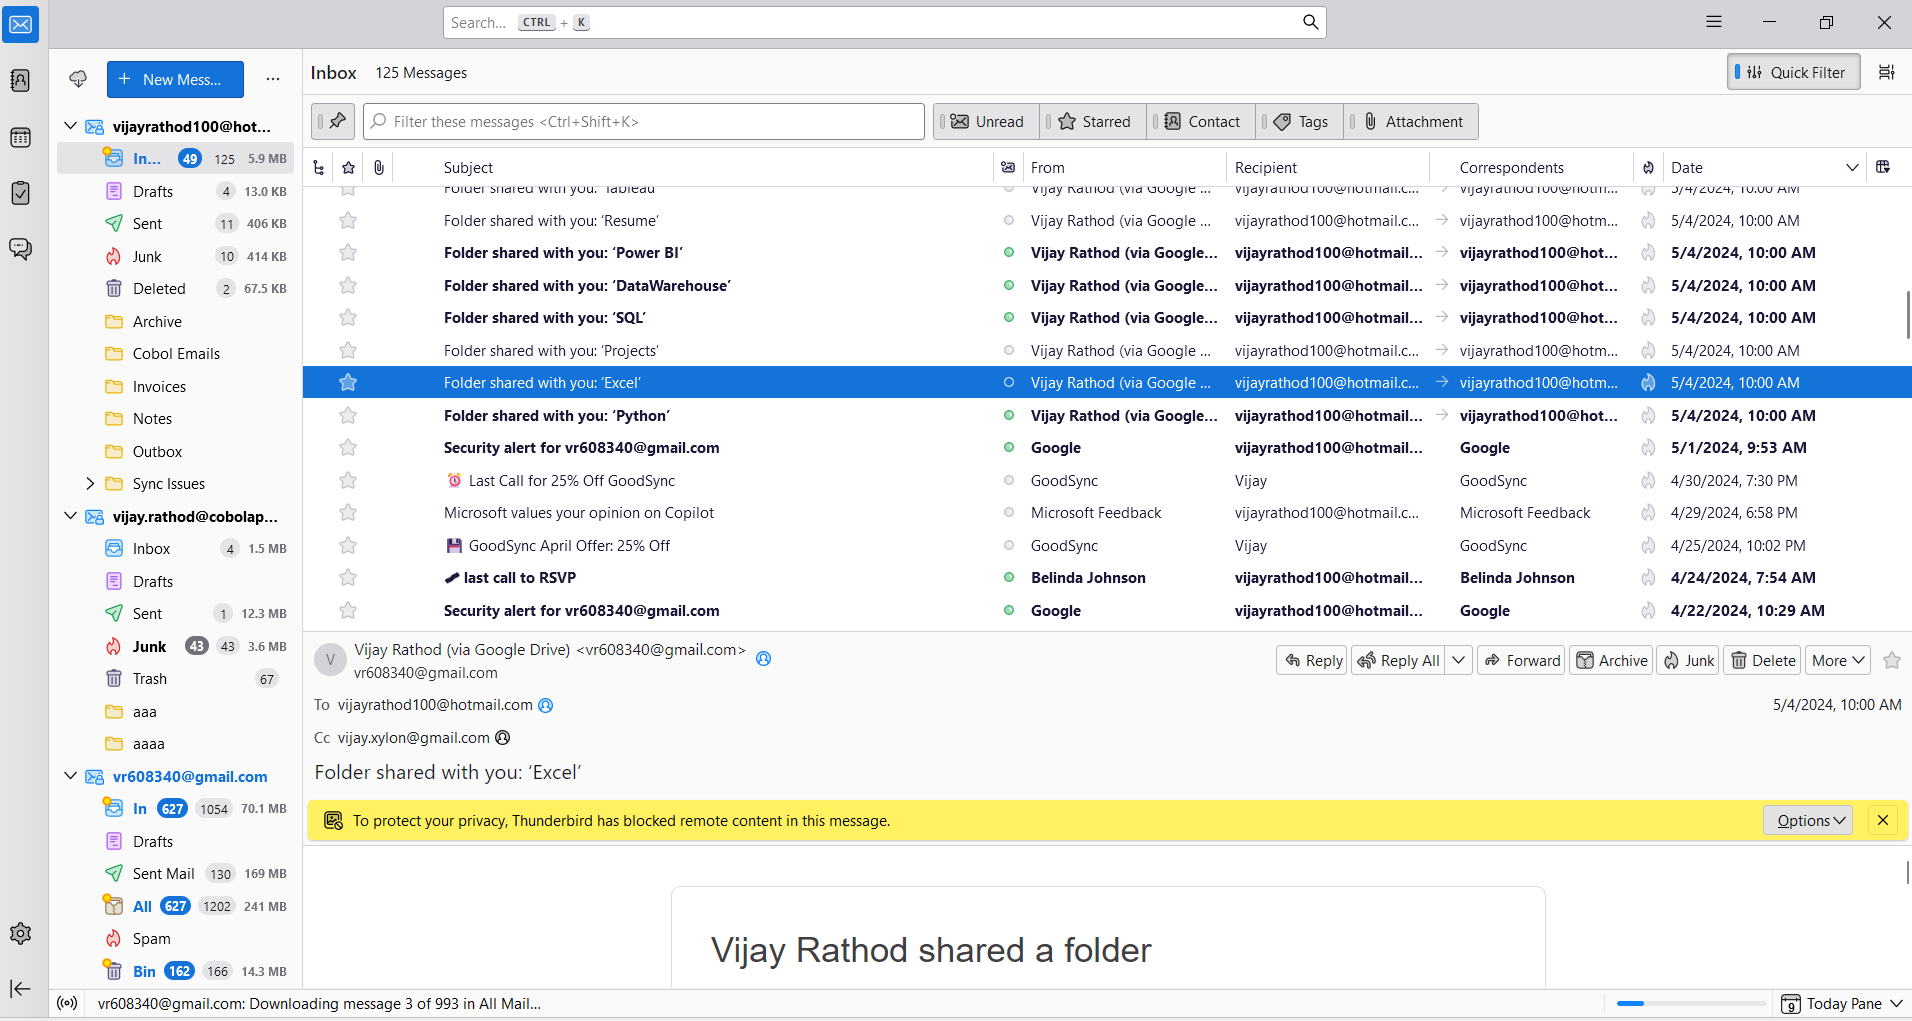Open the Calendar space icon
The width and height of the screenshot is (1912, 1021).
click(x=20, y=138)
